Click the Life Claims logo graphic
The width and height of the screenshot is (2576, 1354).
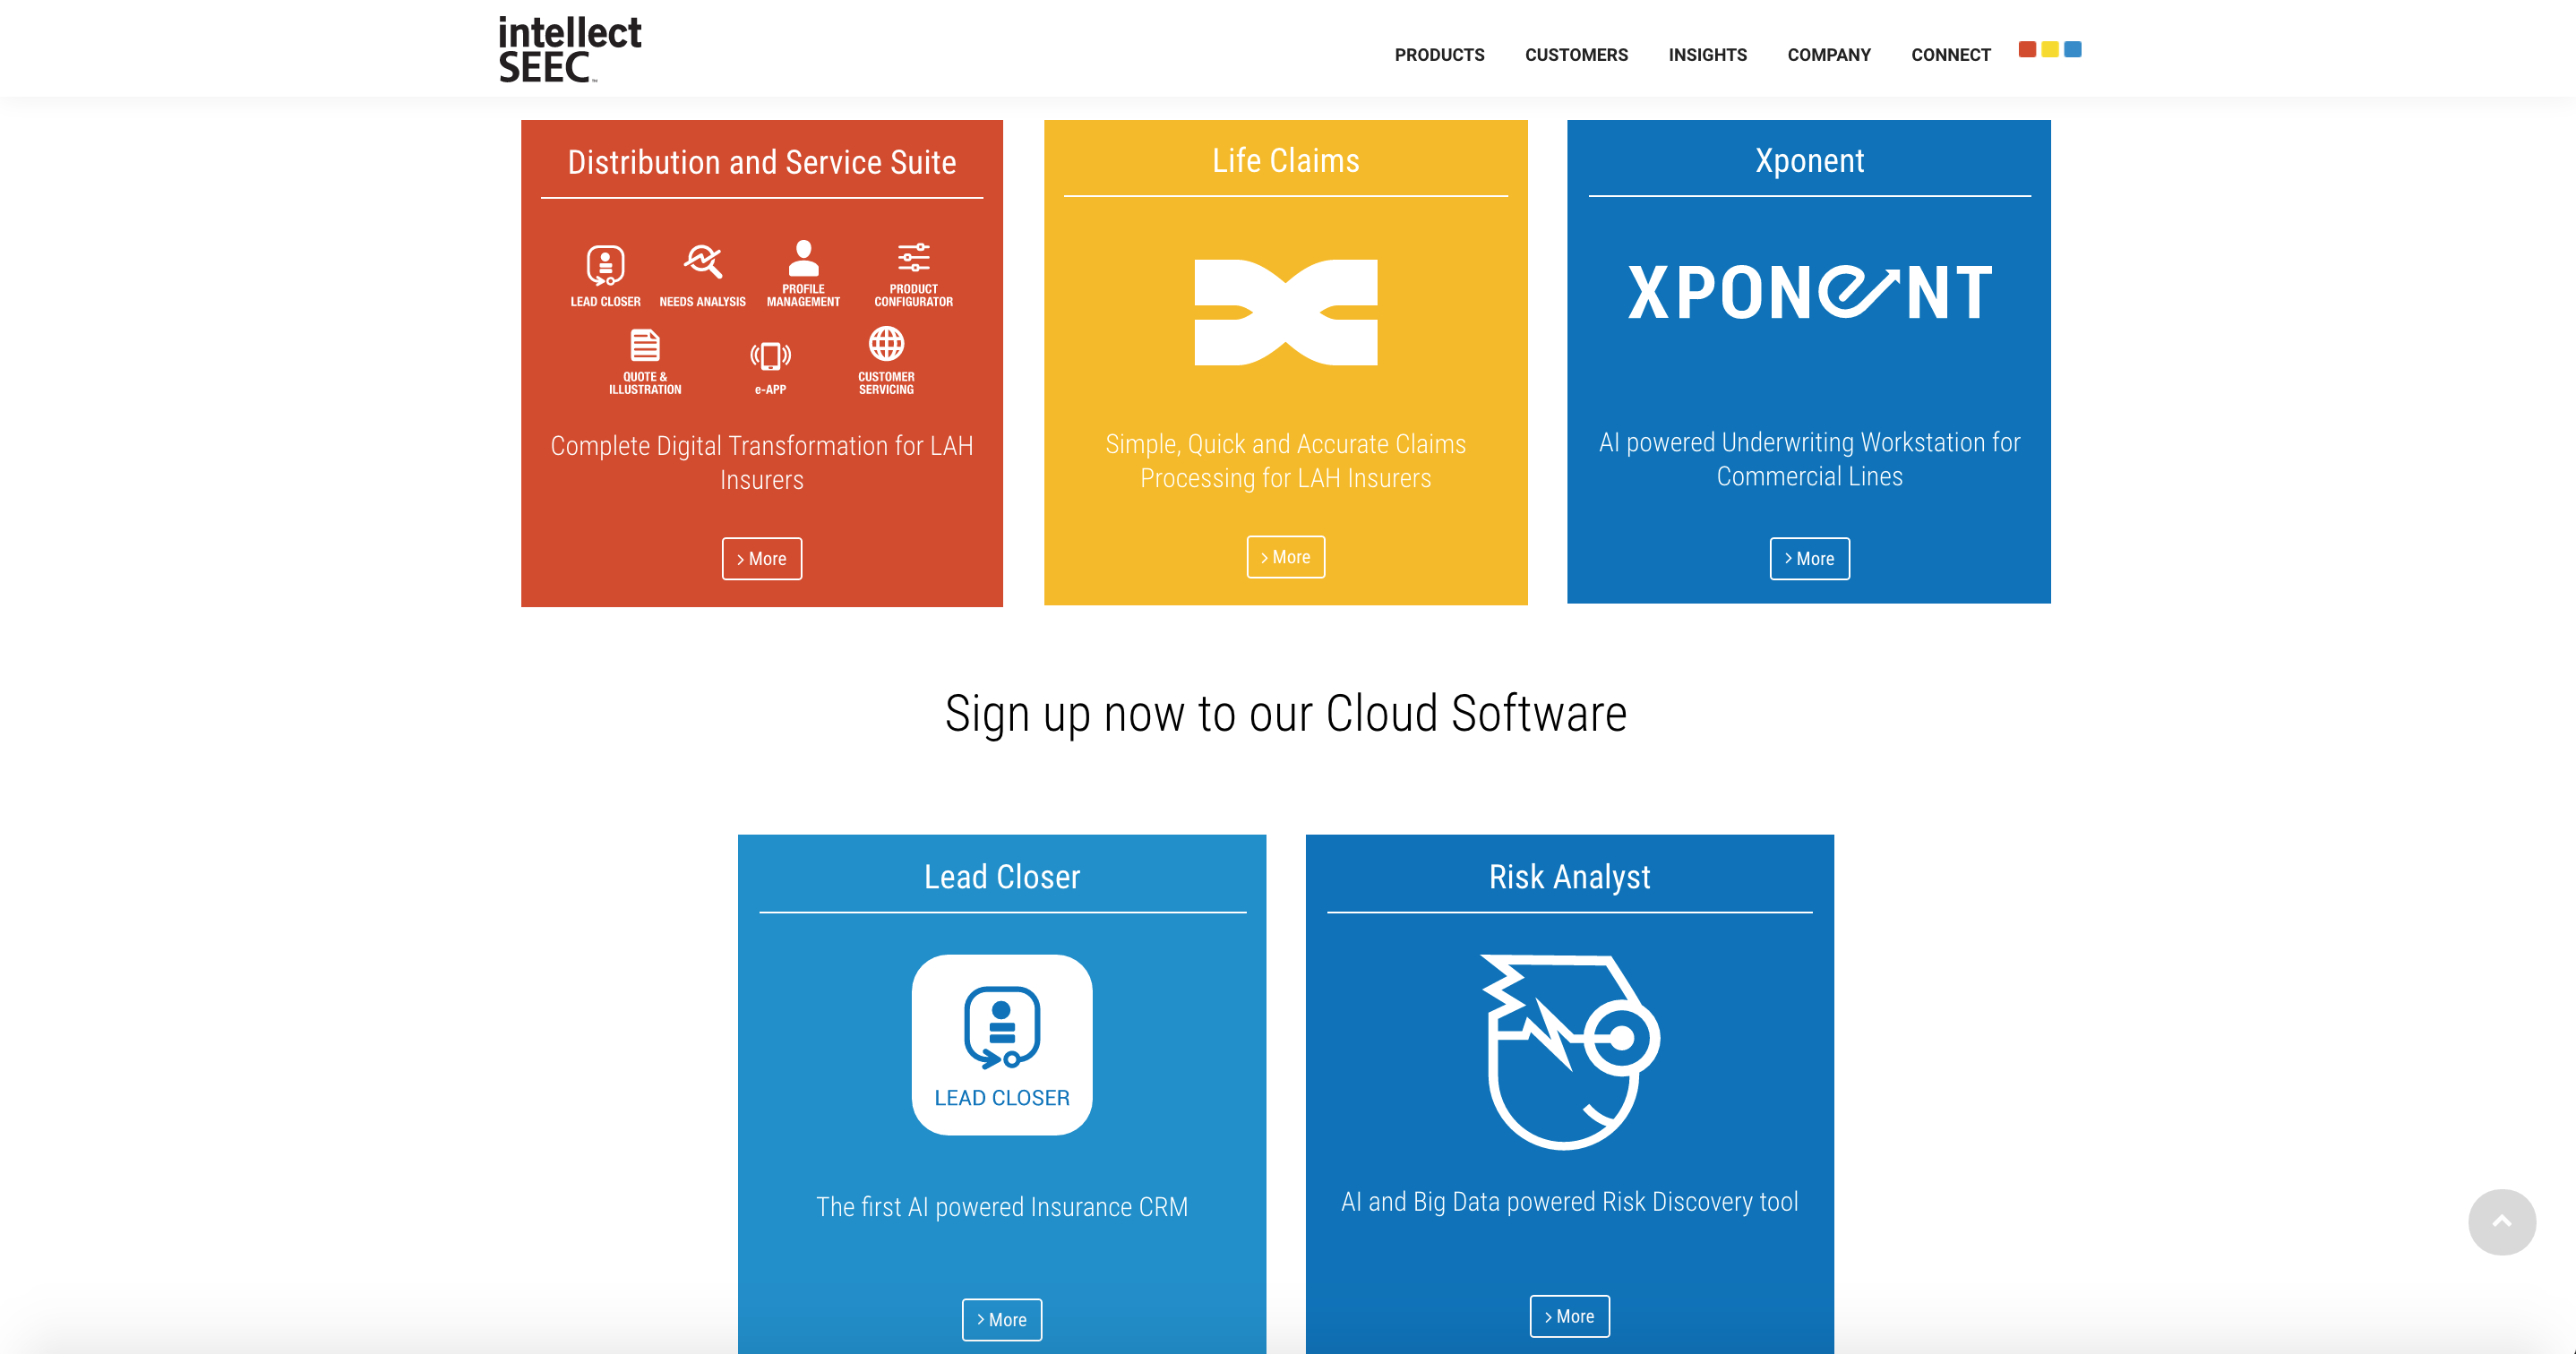tap(1285, 312)
